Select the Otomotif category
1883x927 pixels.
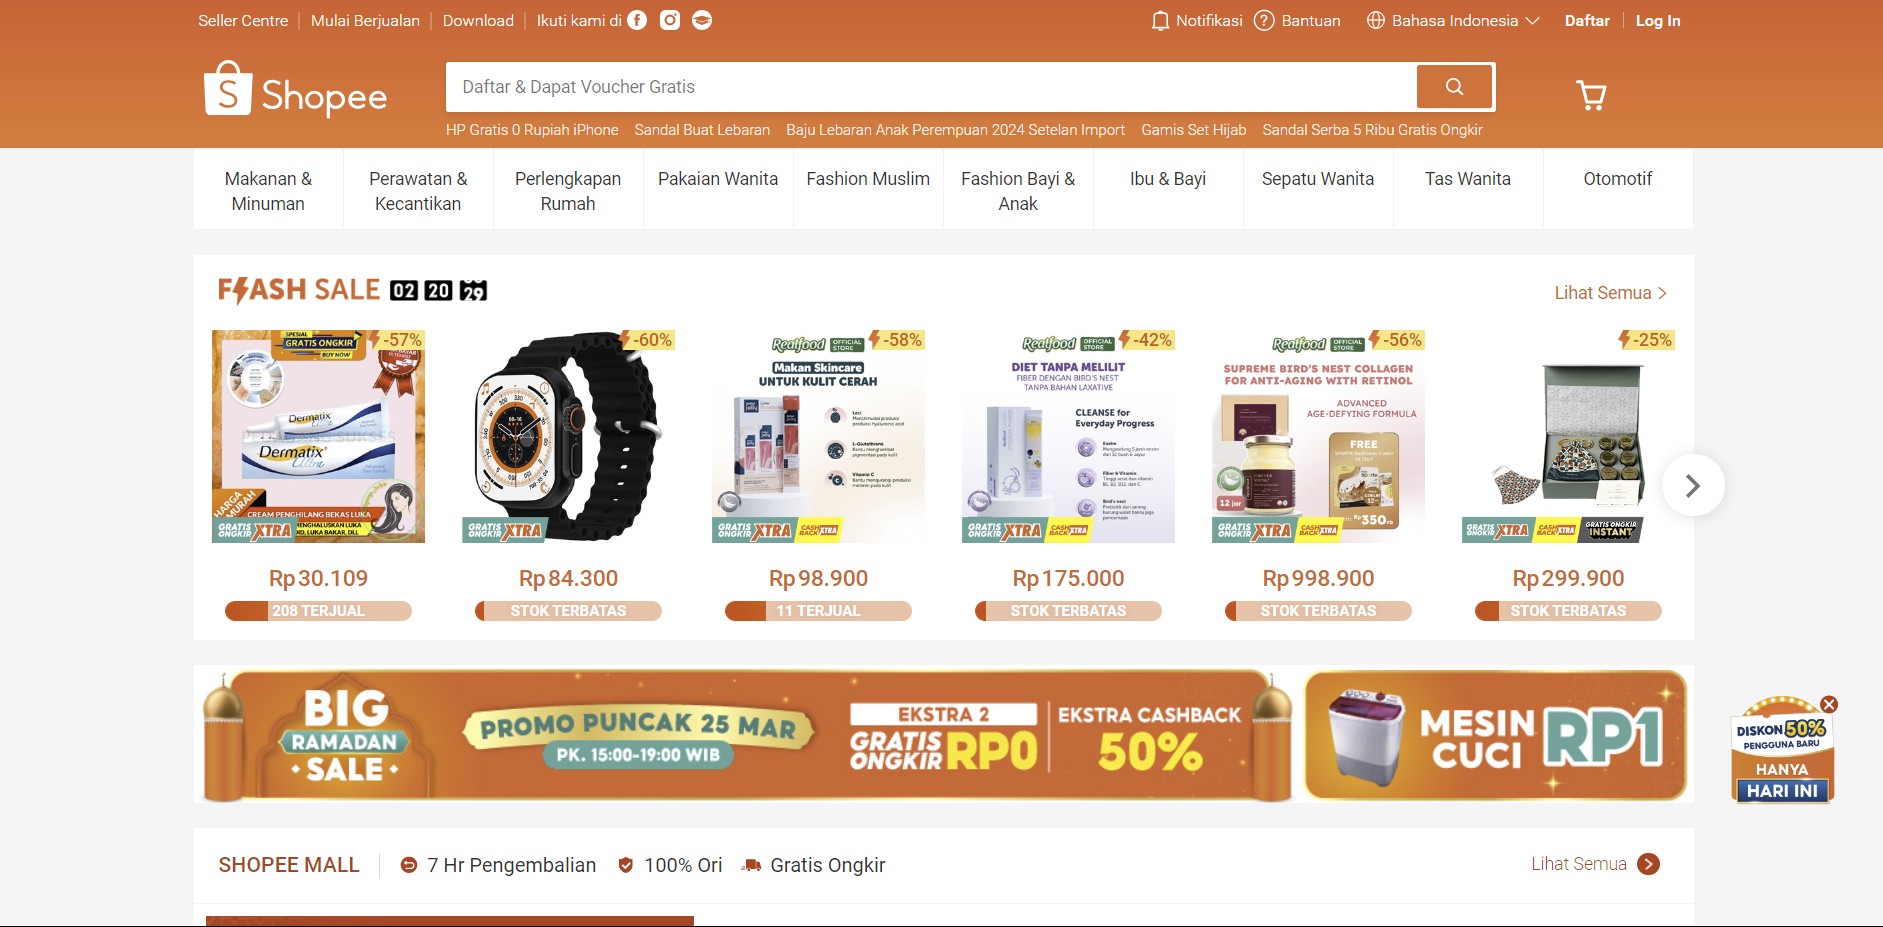[x=1617, y=179]
